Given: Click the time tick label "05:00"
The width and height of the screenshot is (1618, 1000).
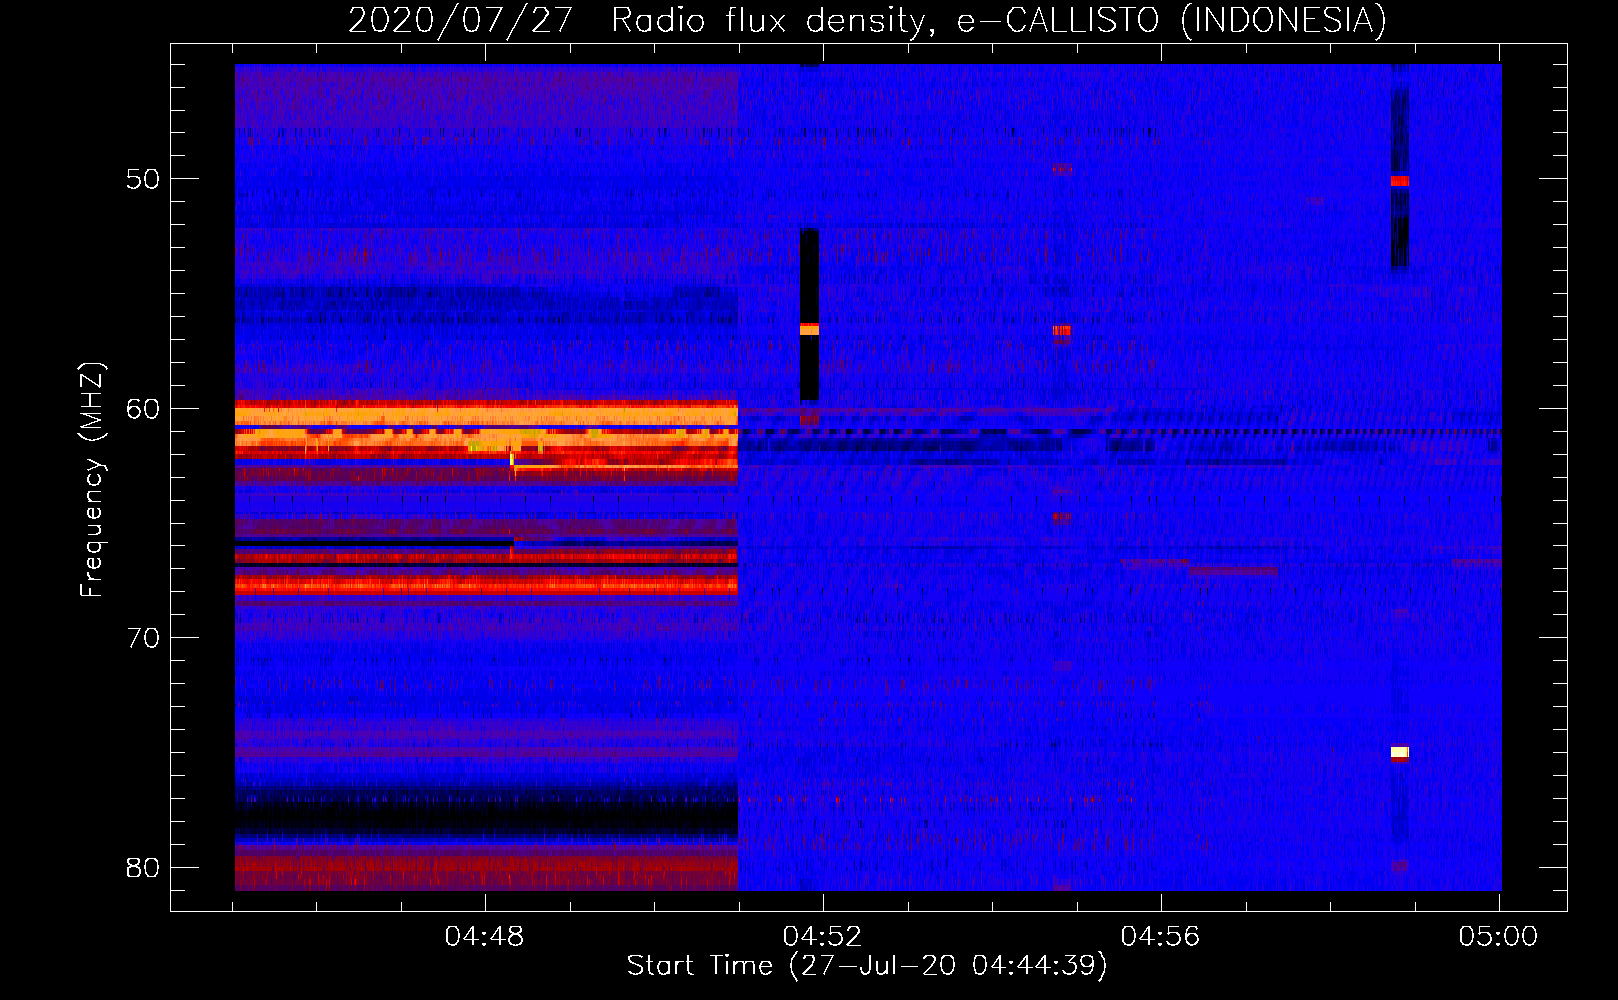Looking at the screenshot, I should (1498, 937).
